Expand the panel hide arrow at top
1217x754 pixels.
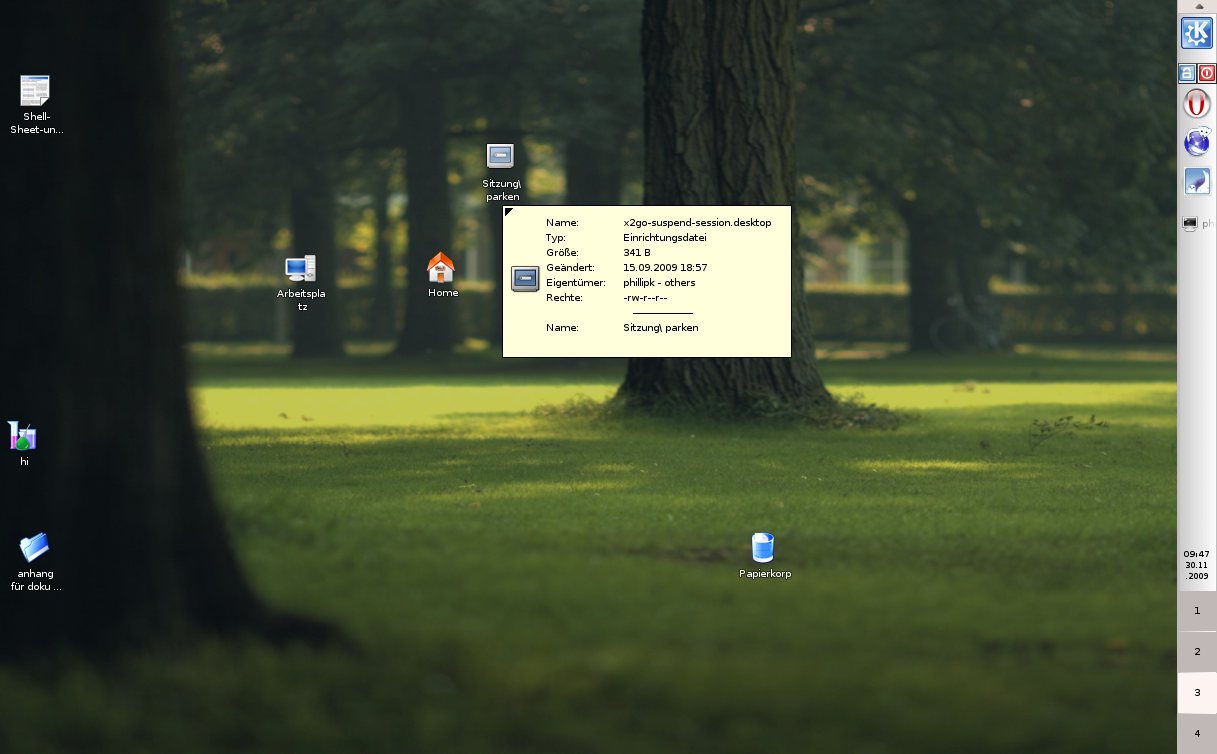(1198, 5)
